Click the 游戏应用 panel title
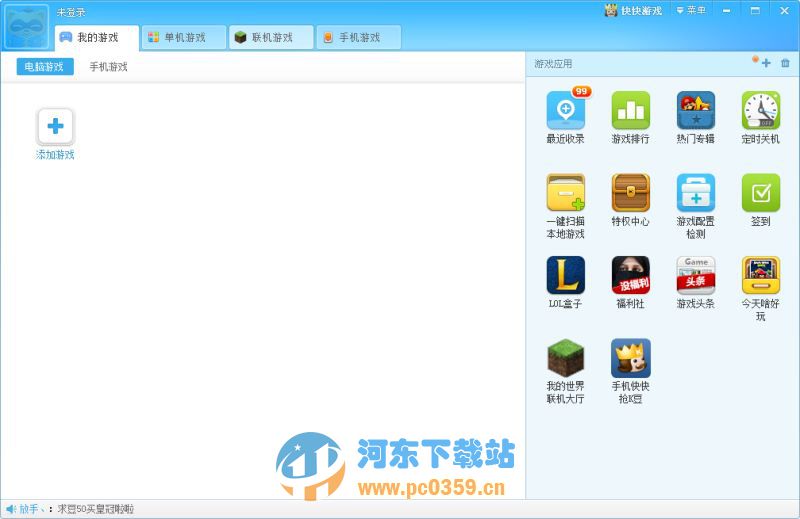 tap(553, 64)
